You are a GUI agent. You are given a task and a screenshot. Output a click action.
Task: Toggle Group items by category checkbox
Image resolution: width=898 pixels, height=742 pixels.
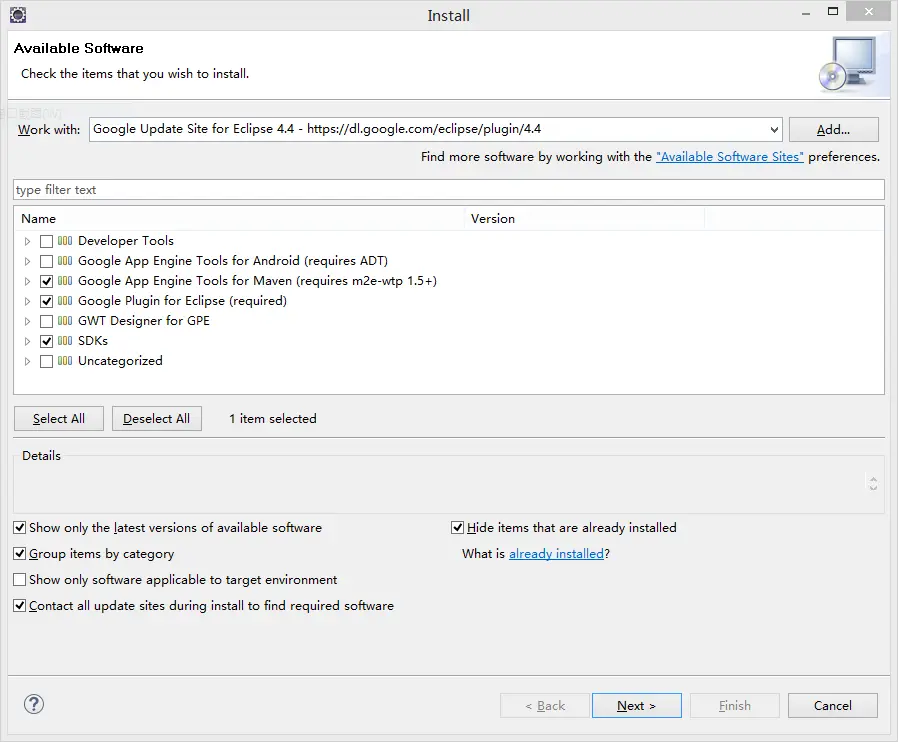coord(19,554)
